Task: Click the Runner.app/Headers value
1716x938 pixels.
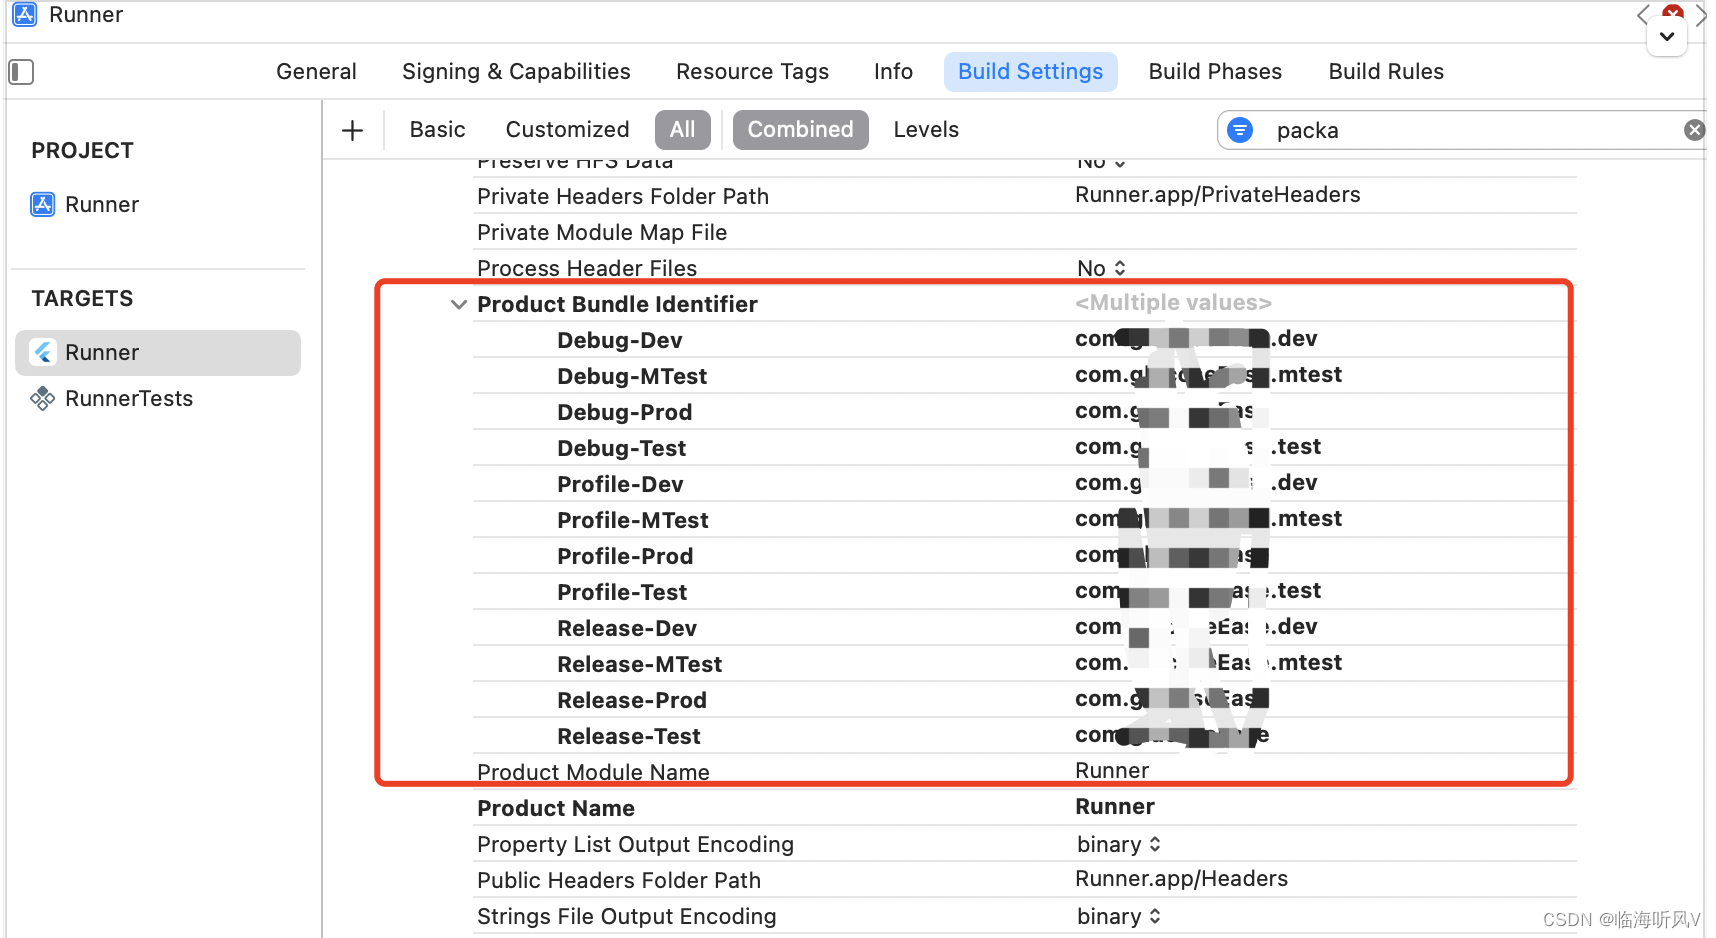Action: 1181,879
